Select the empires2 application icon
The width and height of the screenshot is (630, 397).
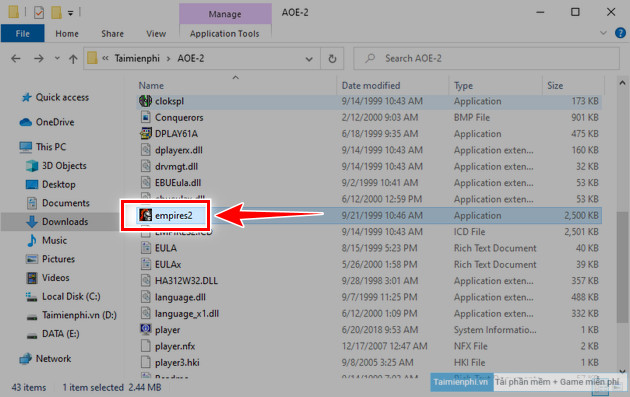145,215
